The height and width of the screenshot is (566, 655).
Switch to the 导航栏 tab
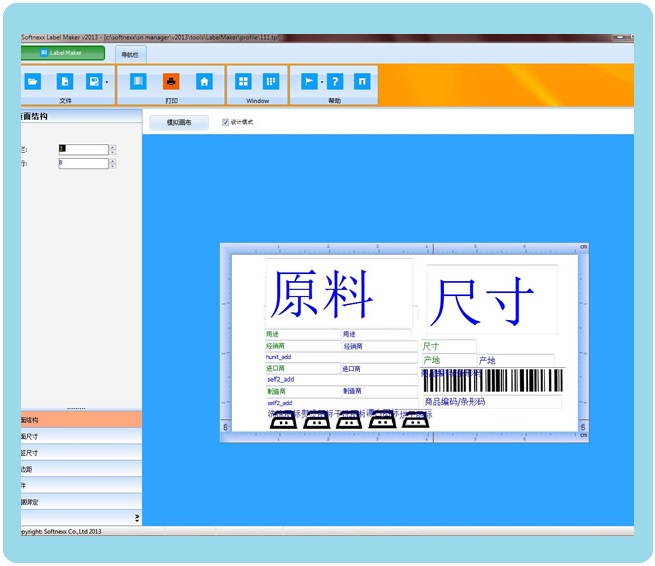(x=130, y=53)
